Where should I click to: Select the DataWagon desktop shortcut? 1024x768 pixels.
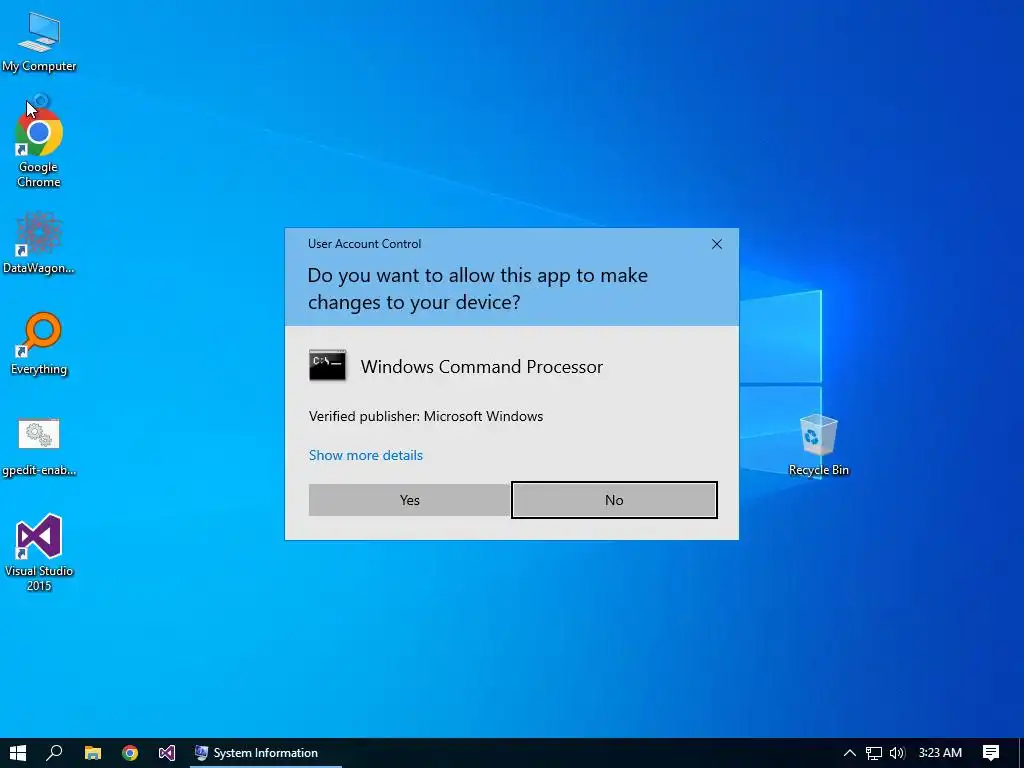[x=39, y=243]
